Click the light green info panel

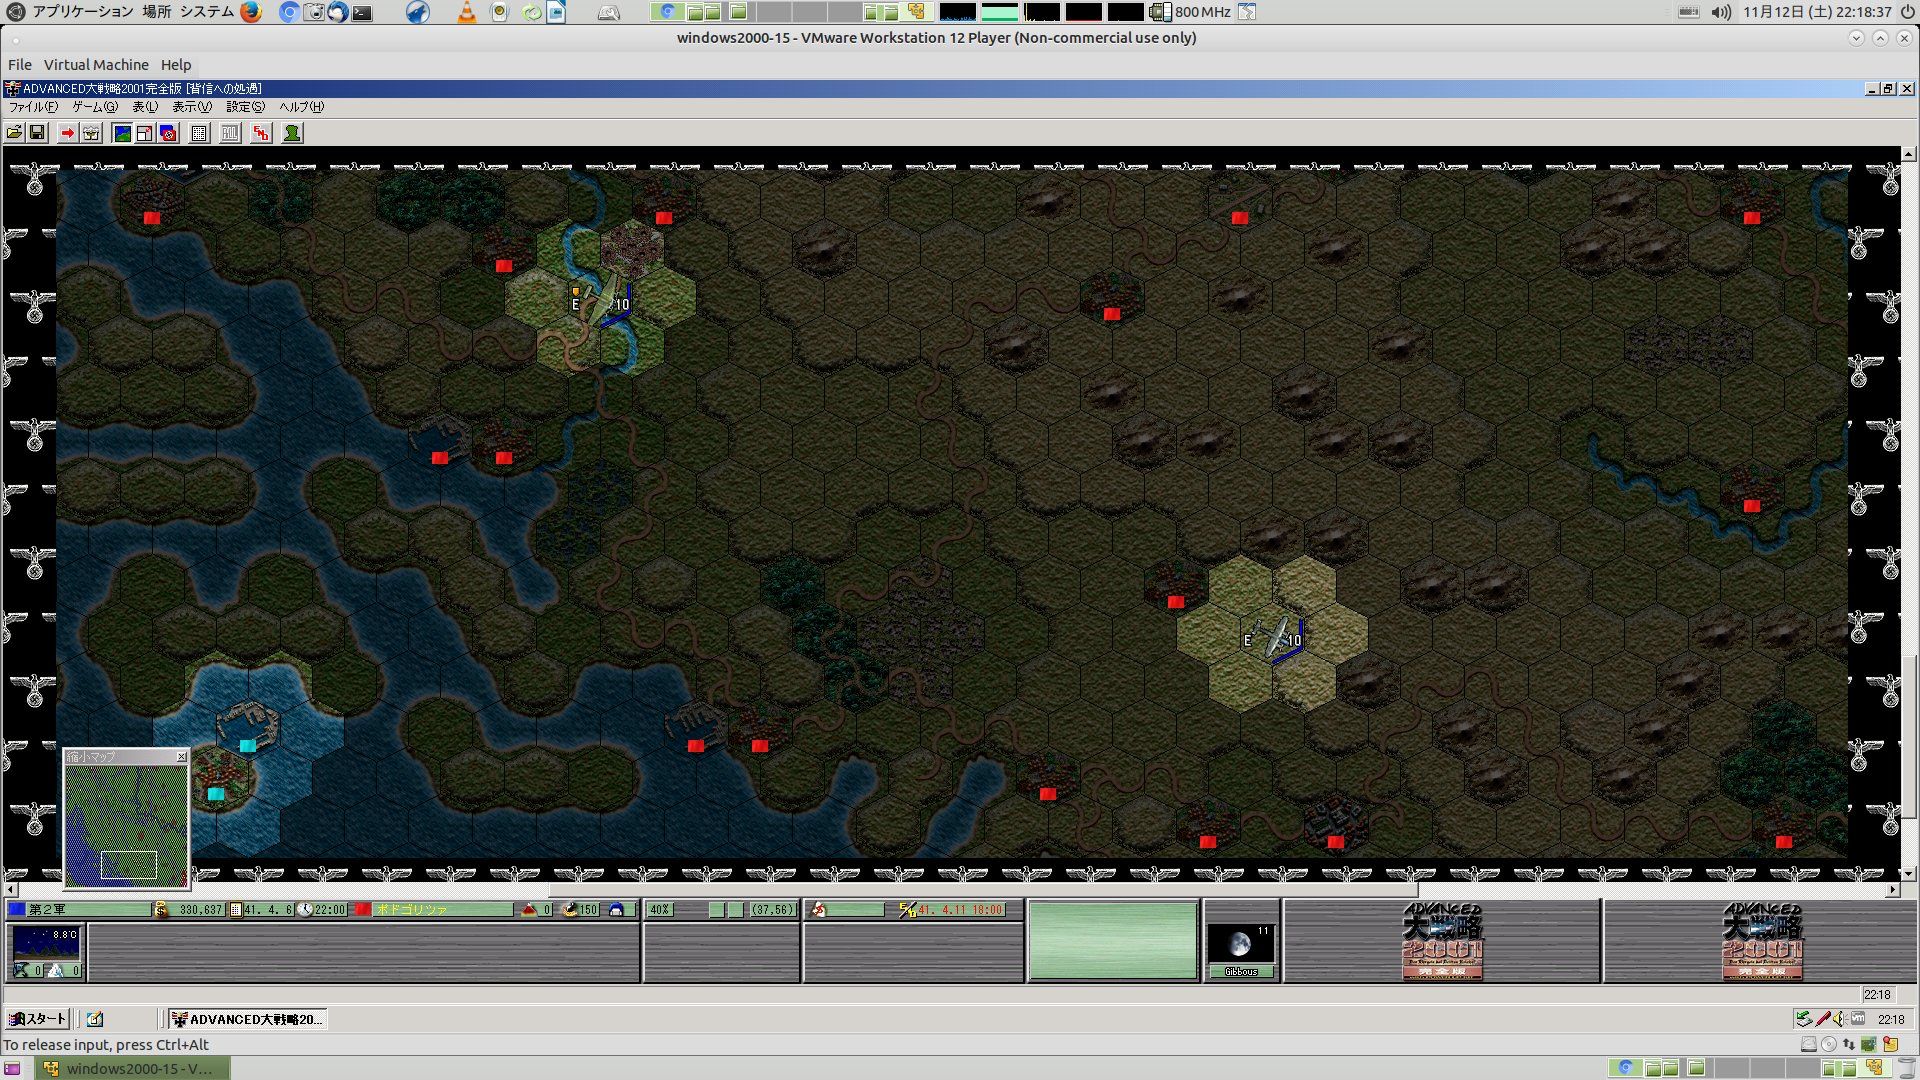1113,941
